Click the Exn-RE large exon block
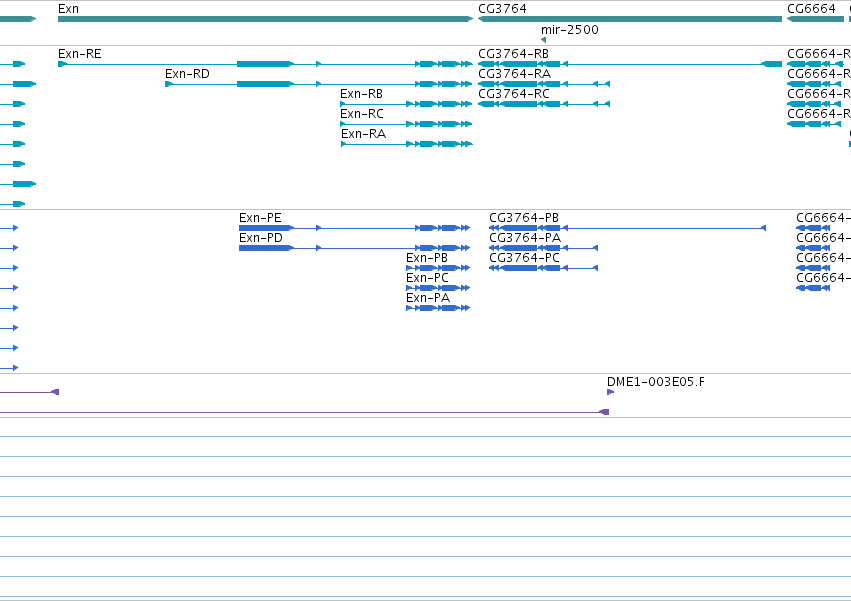Screen dimensions: 851x601 [x=265, y=64]
